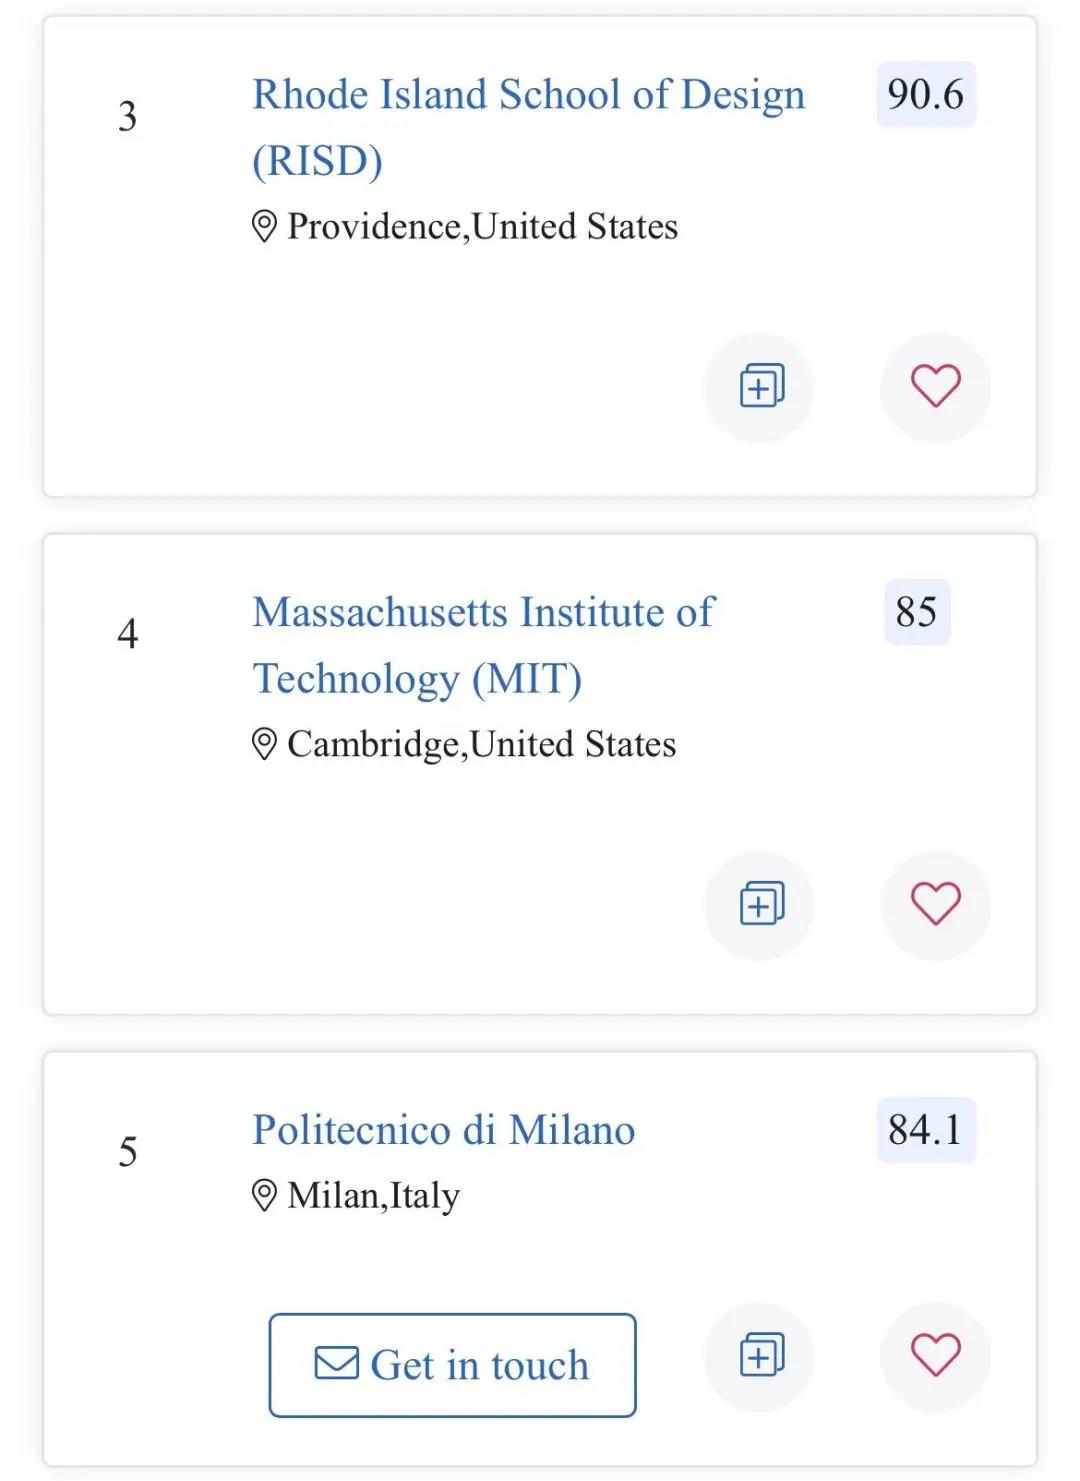Screen dimensions: 1080x1481
Task: Click the Cambridge, United States location text
Action: [x=481, y=745]
